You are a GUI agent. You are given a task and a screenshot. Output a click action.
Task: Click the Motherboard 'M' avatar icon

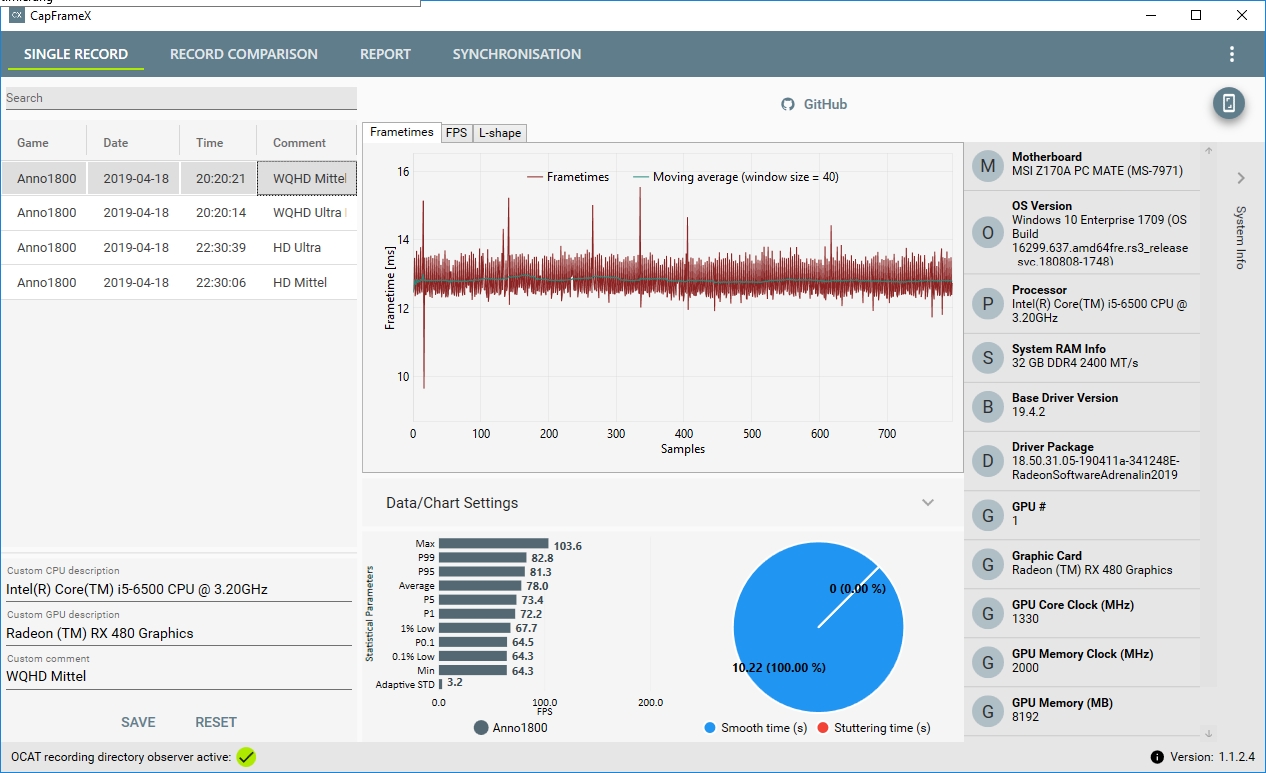988,165
